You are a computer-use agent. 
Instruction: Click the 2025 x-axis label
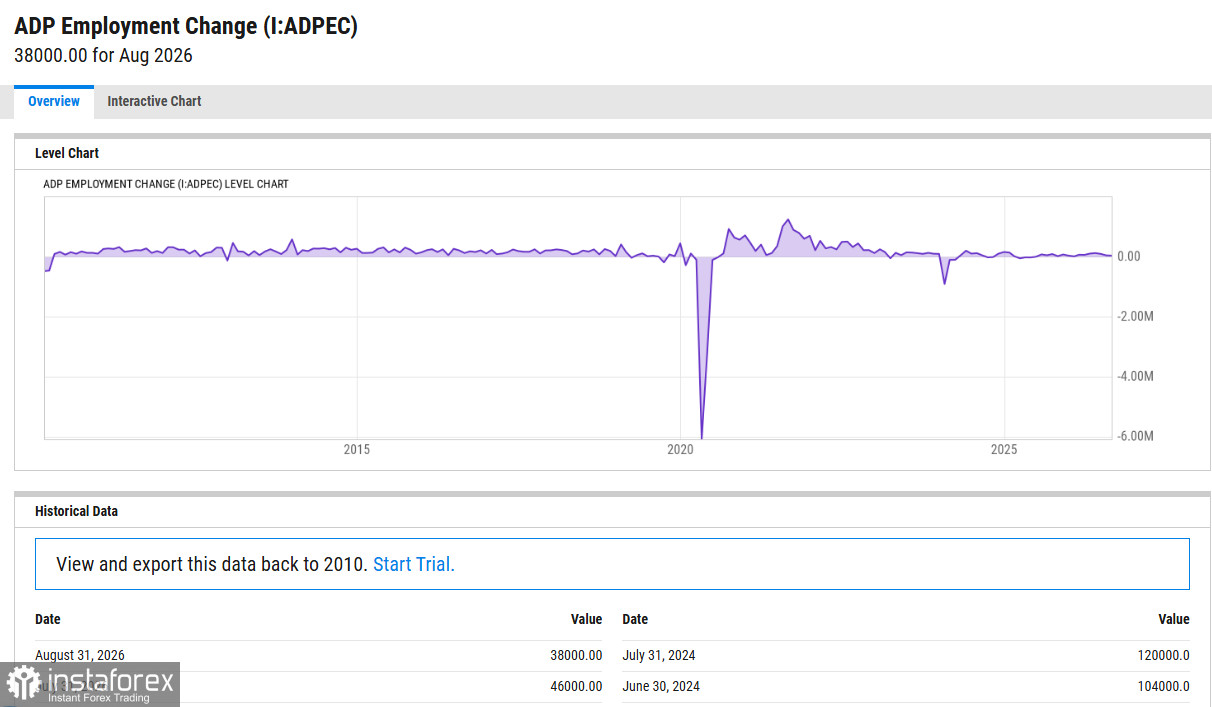tap(1004, 450)
